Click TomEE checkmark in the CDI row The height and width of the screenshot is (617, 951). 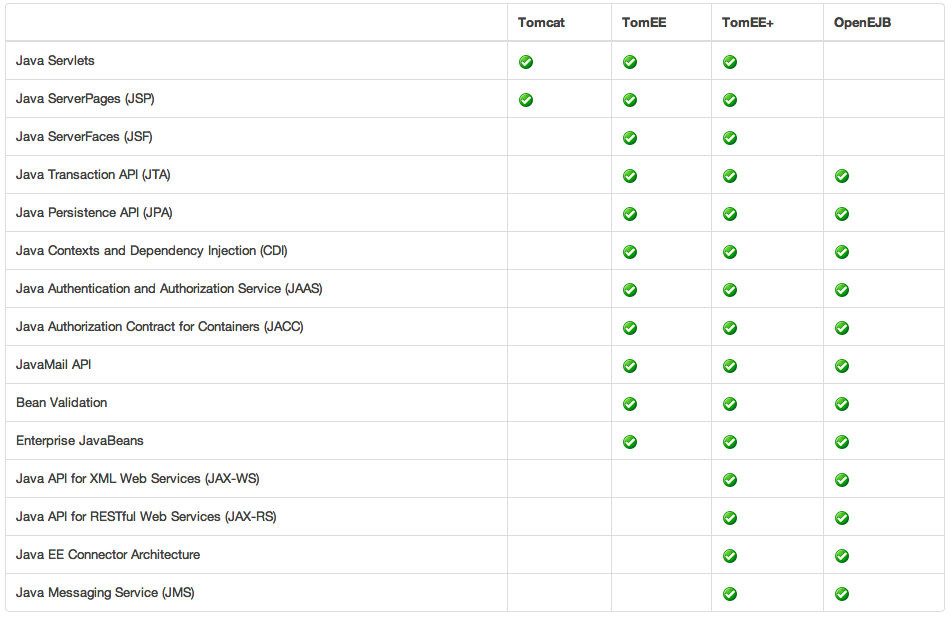pyautogui.click(x=630, y=252)
